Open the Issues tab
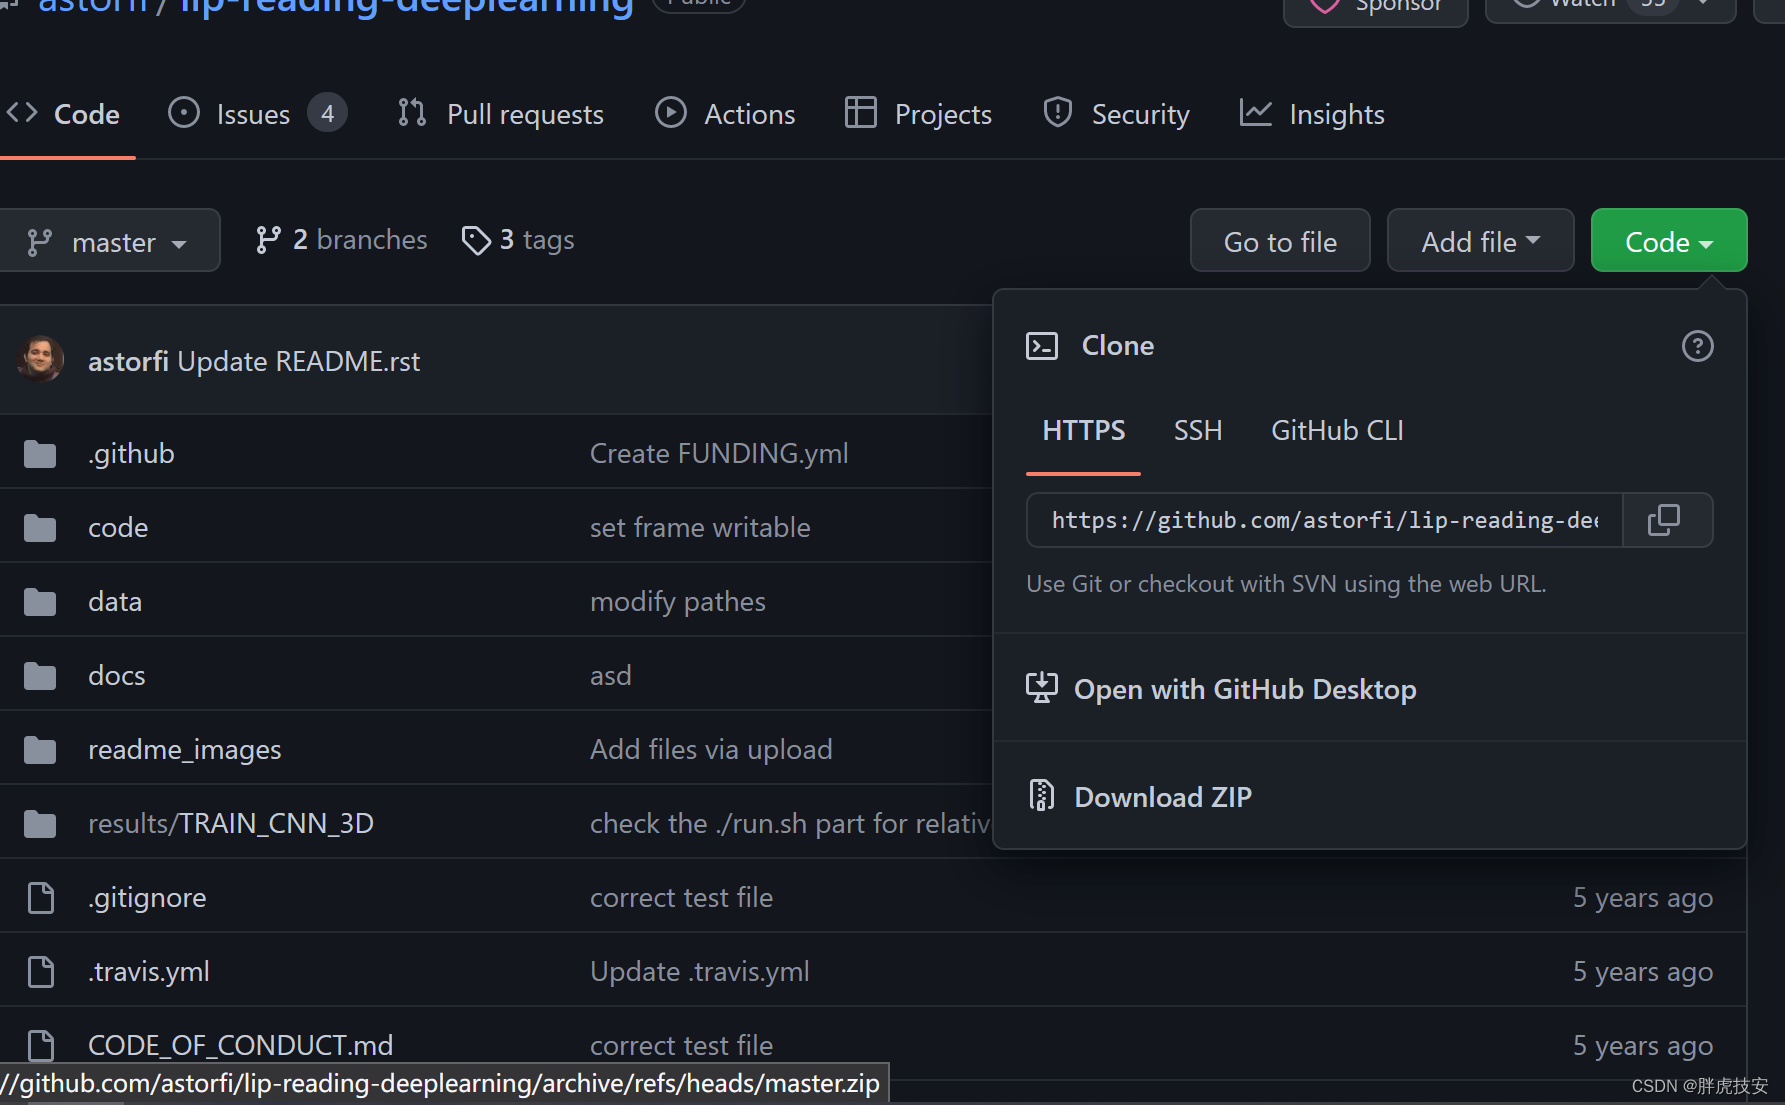The width and height of the screenshot is (1785, 1105). 257,114
